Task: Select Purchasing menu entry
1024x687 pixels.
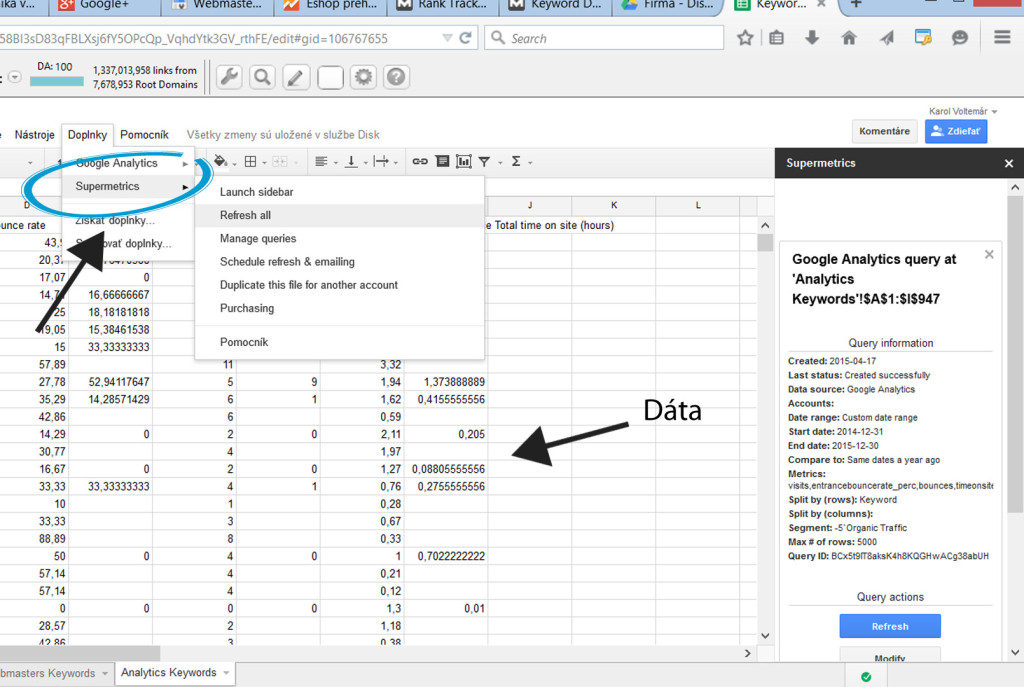Action: pyautogui.click(x=340, y=308)
